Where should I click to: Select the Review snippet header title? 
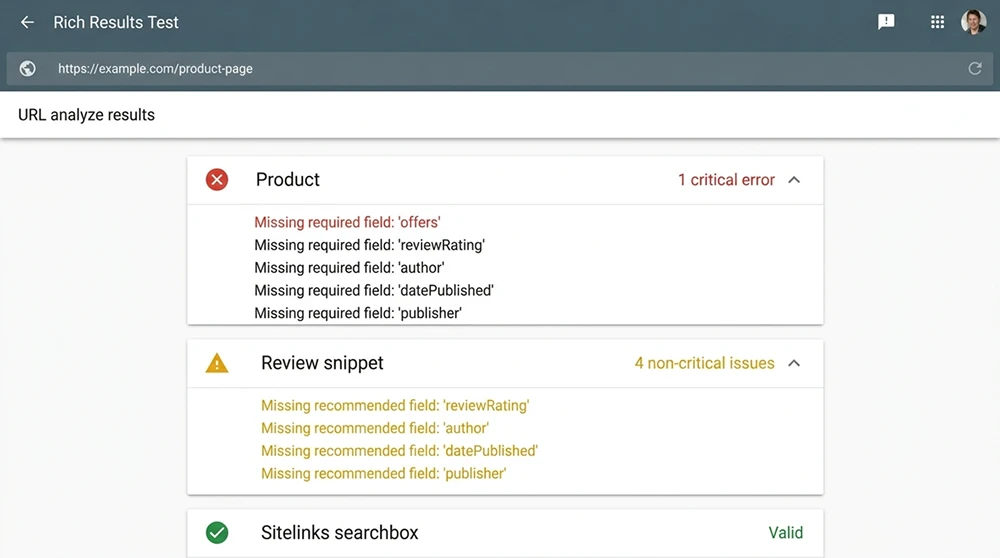[x=322, y=363]
